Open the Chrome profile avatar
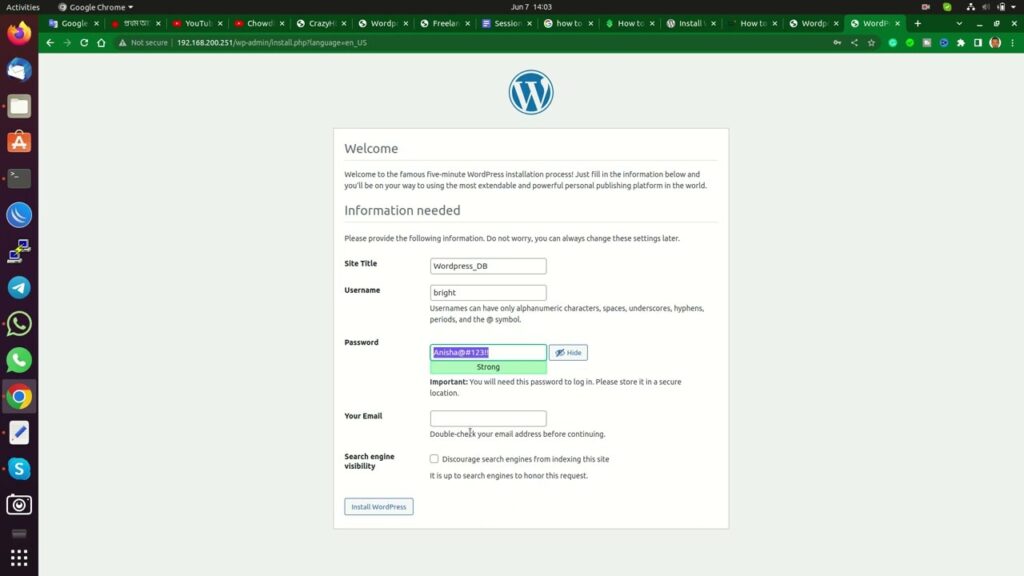Viewport: 1024px width, 576px height. (995, 42)
